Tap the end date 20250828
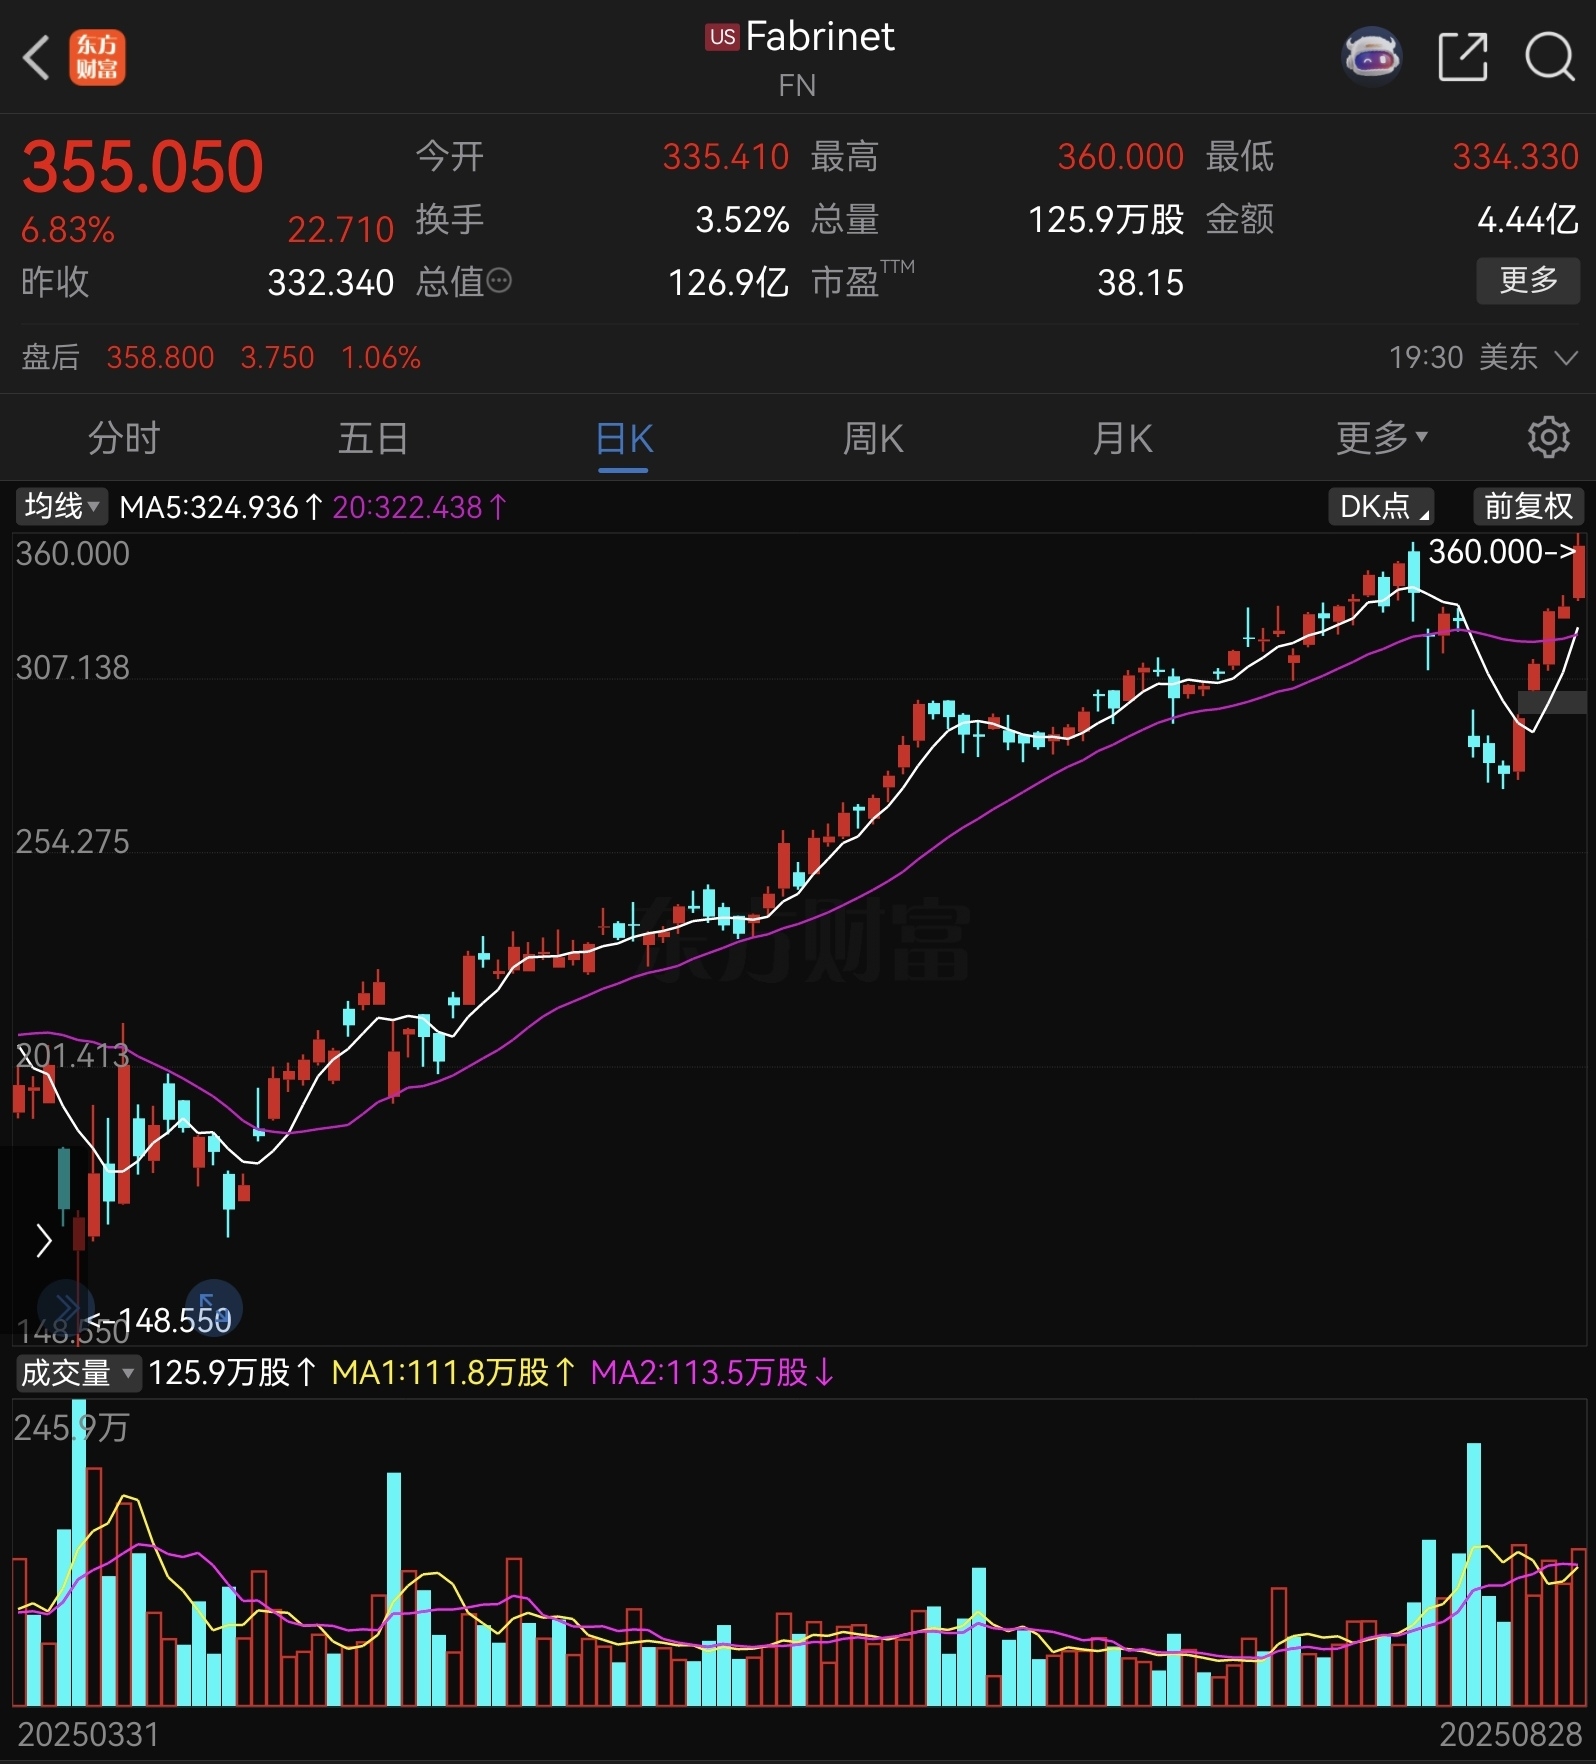Screen dimensions: 1596x1764 pos(1510,1735)
